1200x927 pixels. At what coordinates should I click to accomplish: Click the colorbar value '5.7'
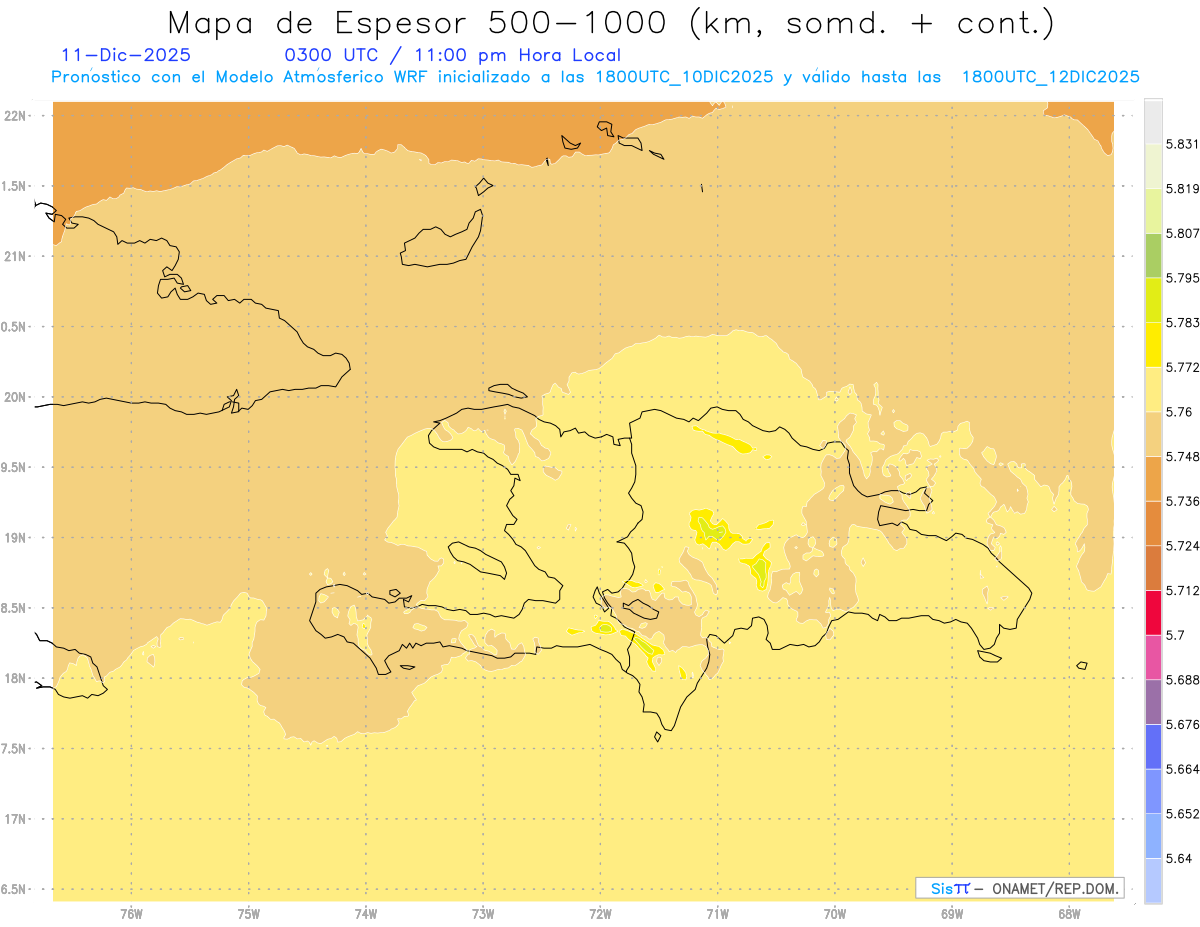(x=1175, y=634)
